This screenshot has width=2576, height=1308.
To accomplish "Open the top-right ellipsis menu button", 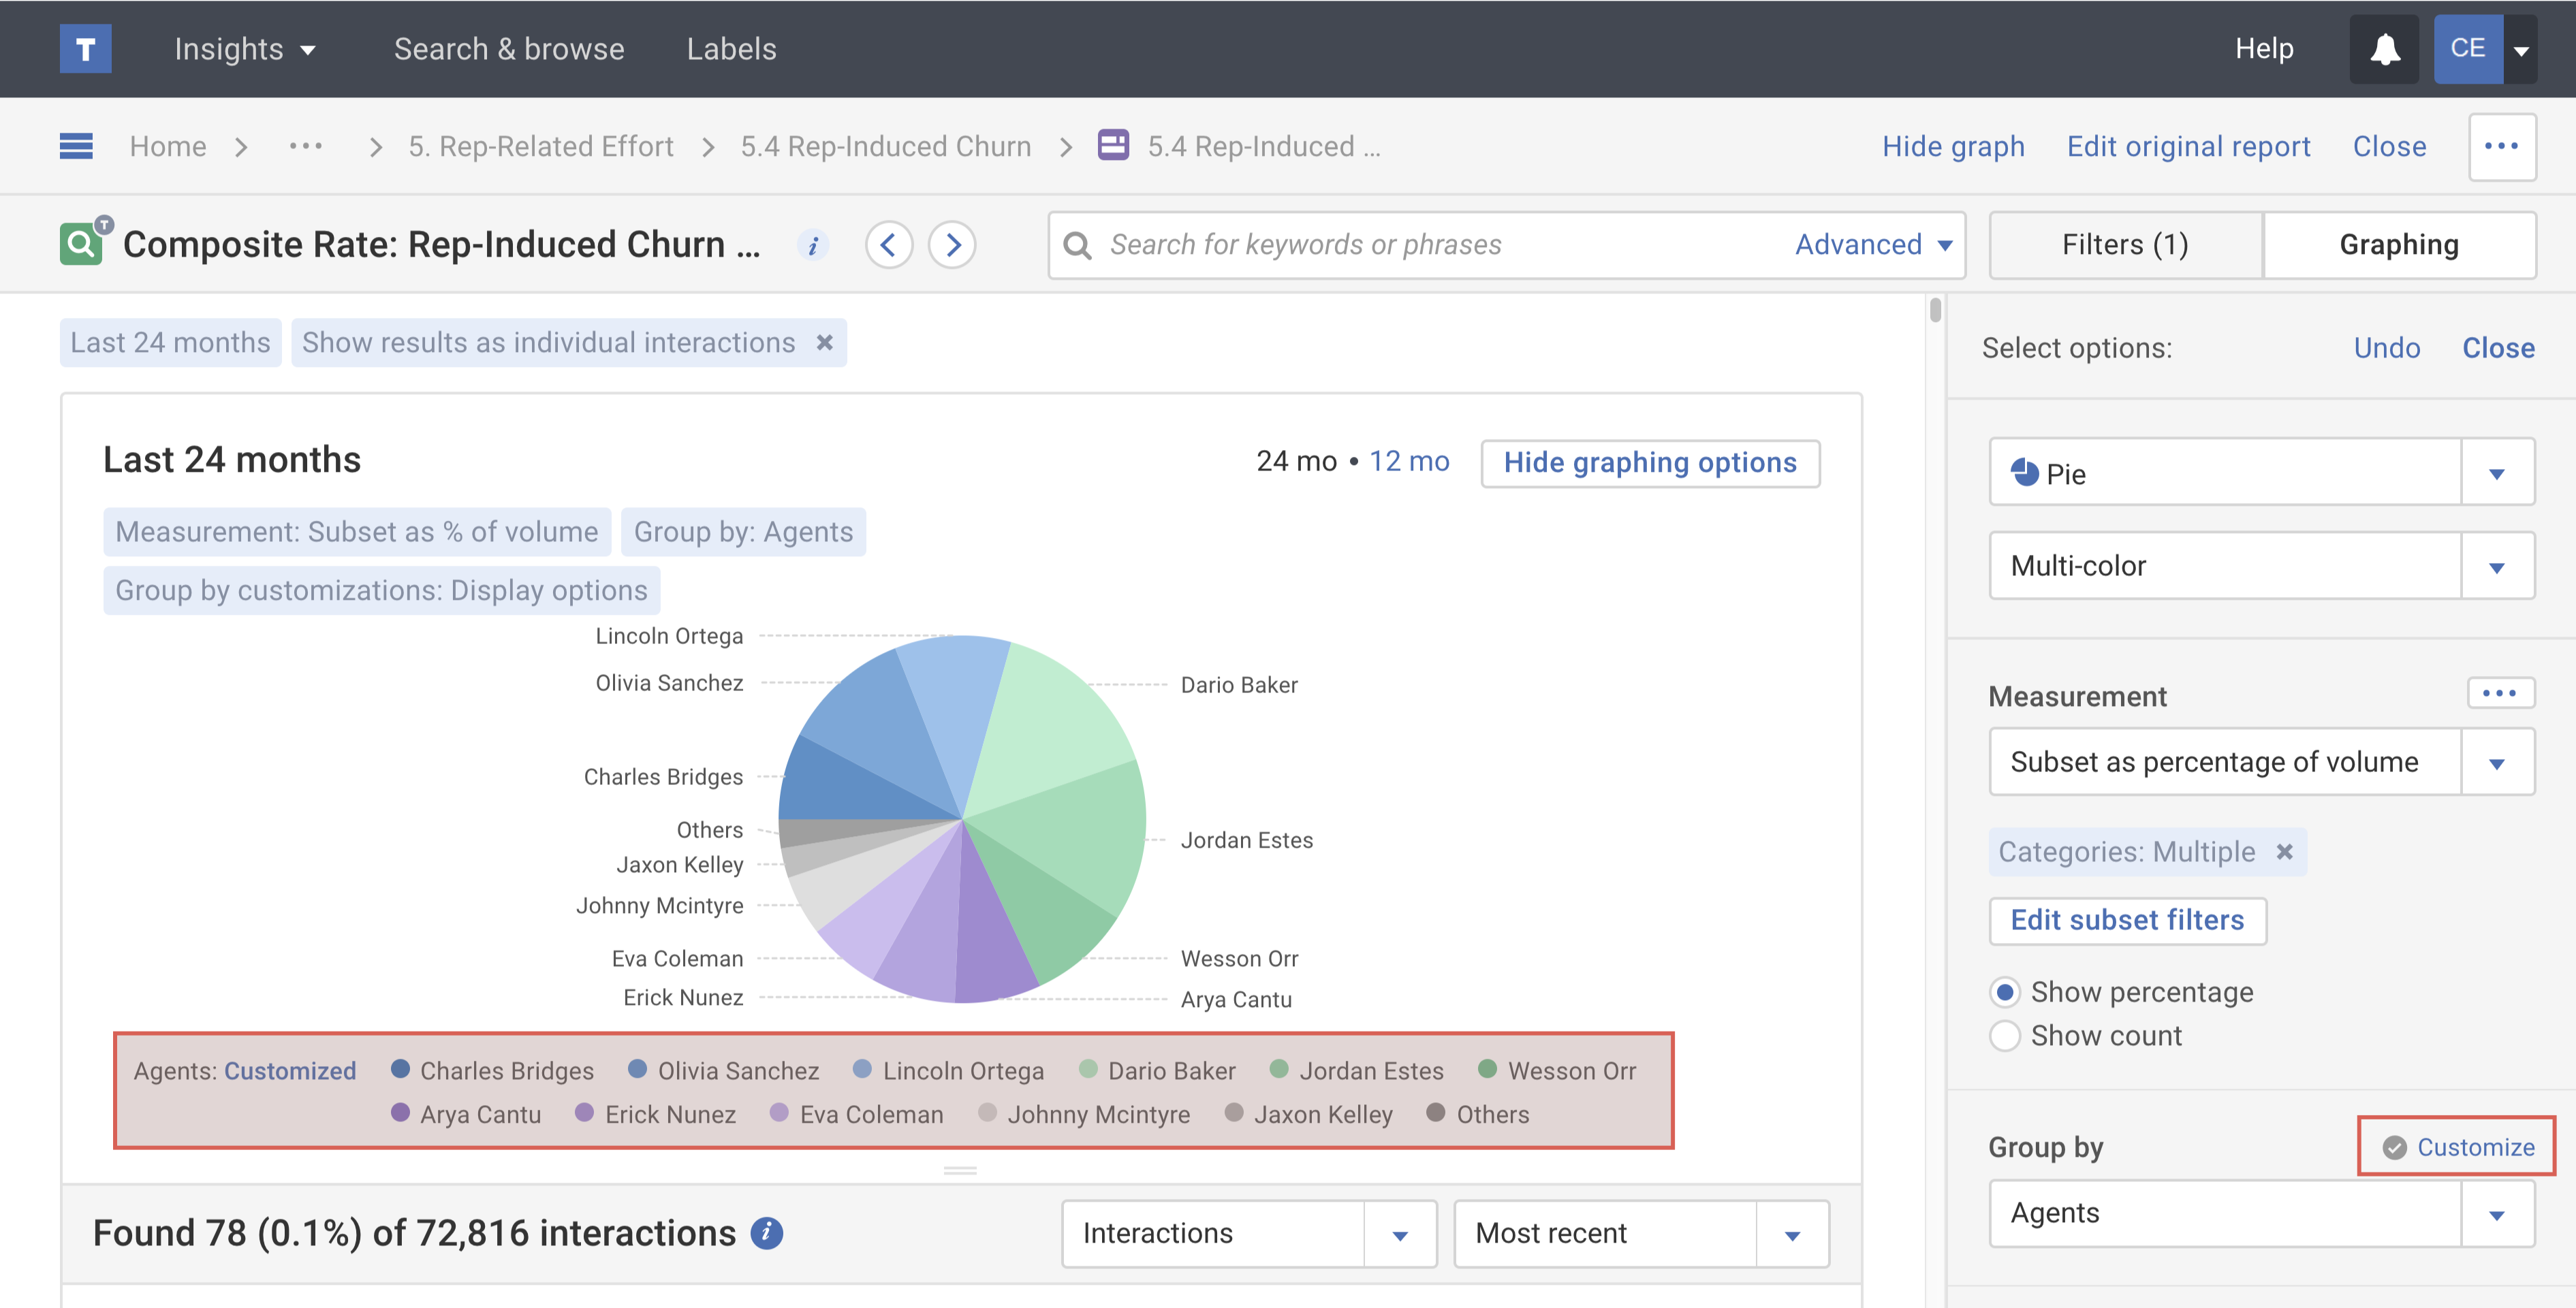I will [x=2501, y=146].
